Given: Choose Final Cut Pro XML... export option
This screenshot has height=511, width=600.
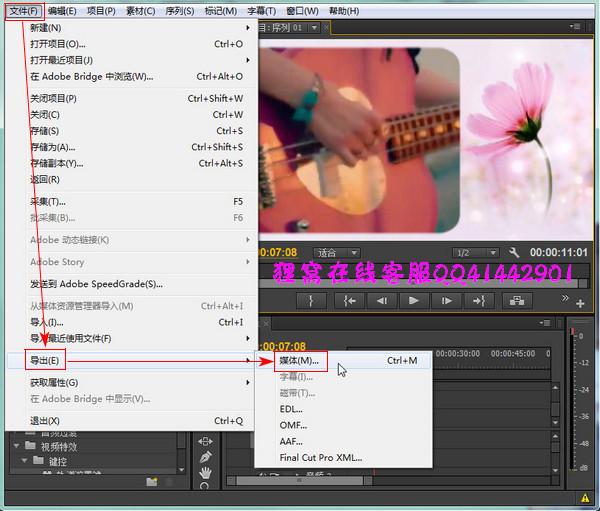Looking at the screenshot, I should point(344,457).
